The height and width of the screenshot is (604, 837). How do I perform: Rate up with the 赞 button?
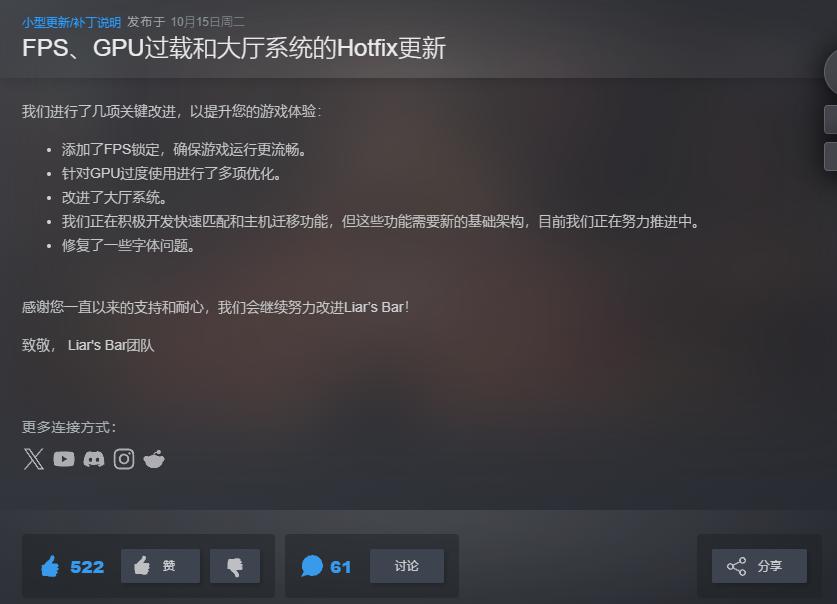[x=161, y=566]
